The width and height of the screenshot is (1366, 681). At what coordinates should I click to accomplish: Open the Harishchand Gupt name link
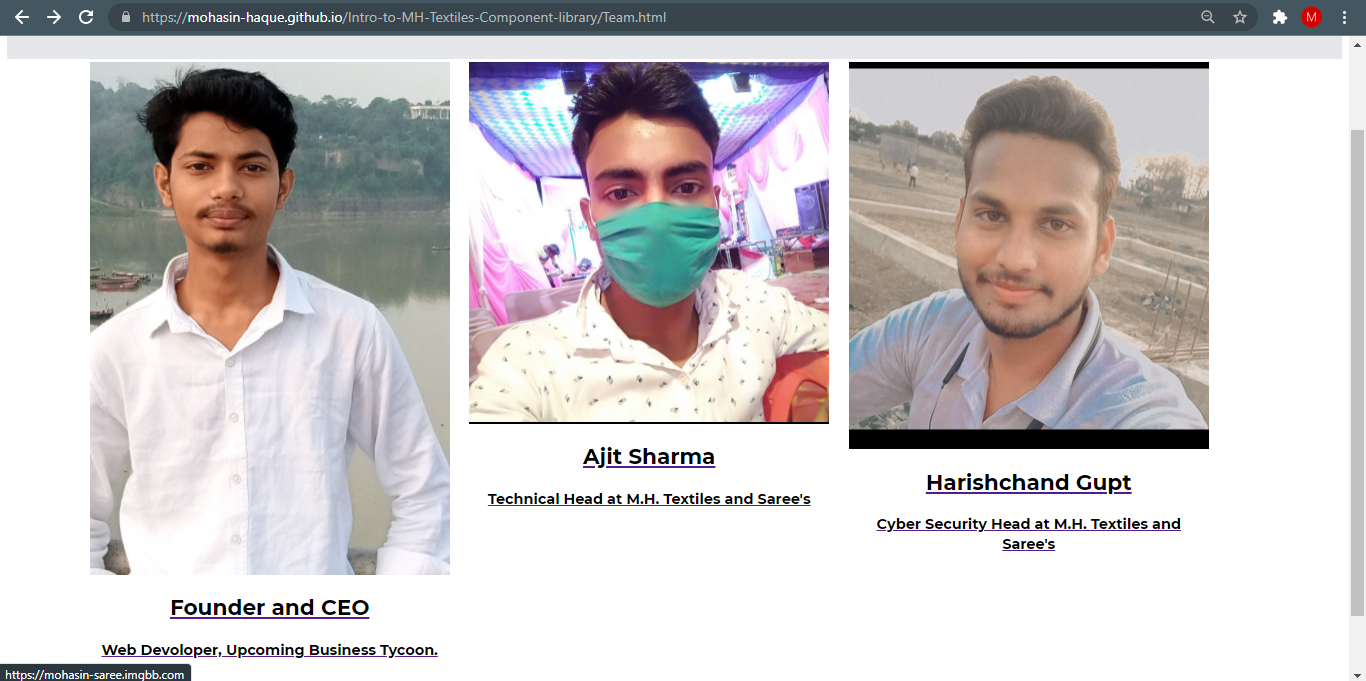1029,482
